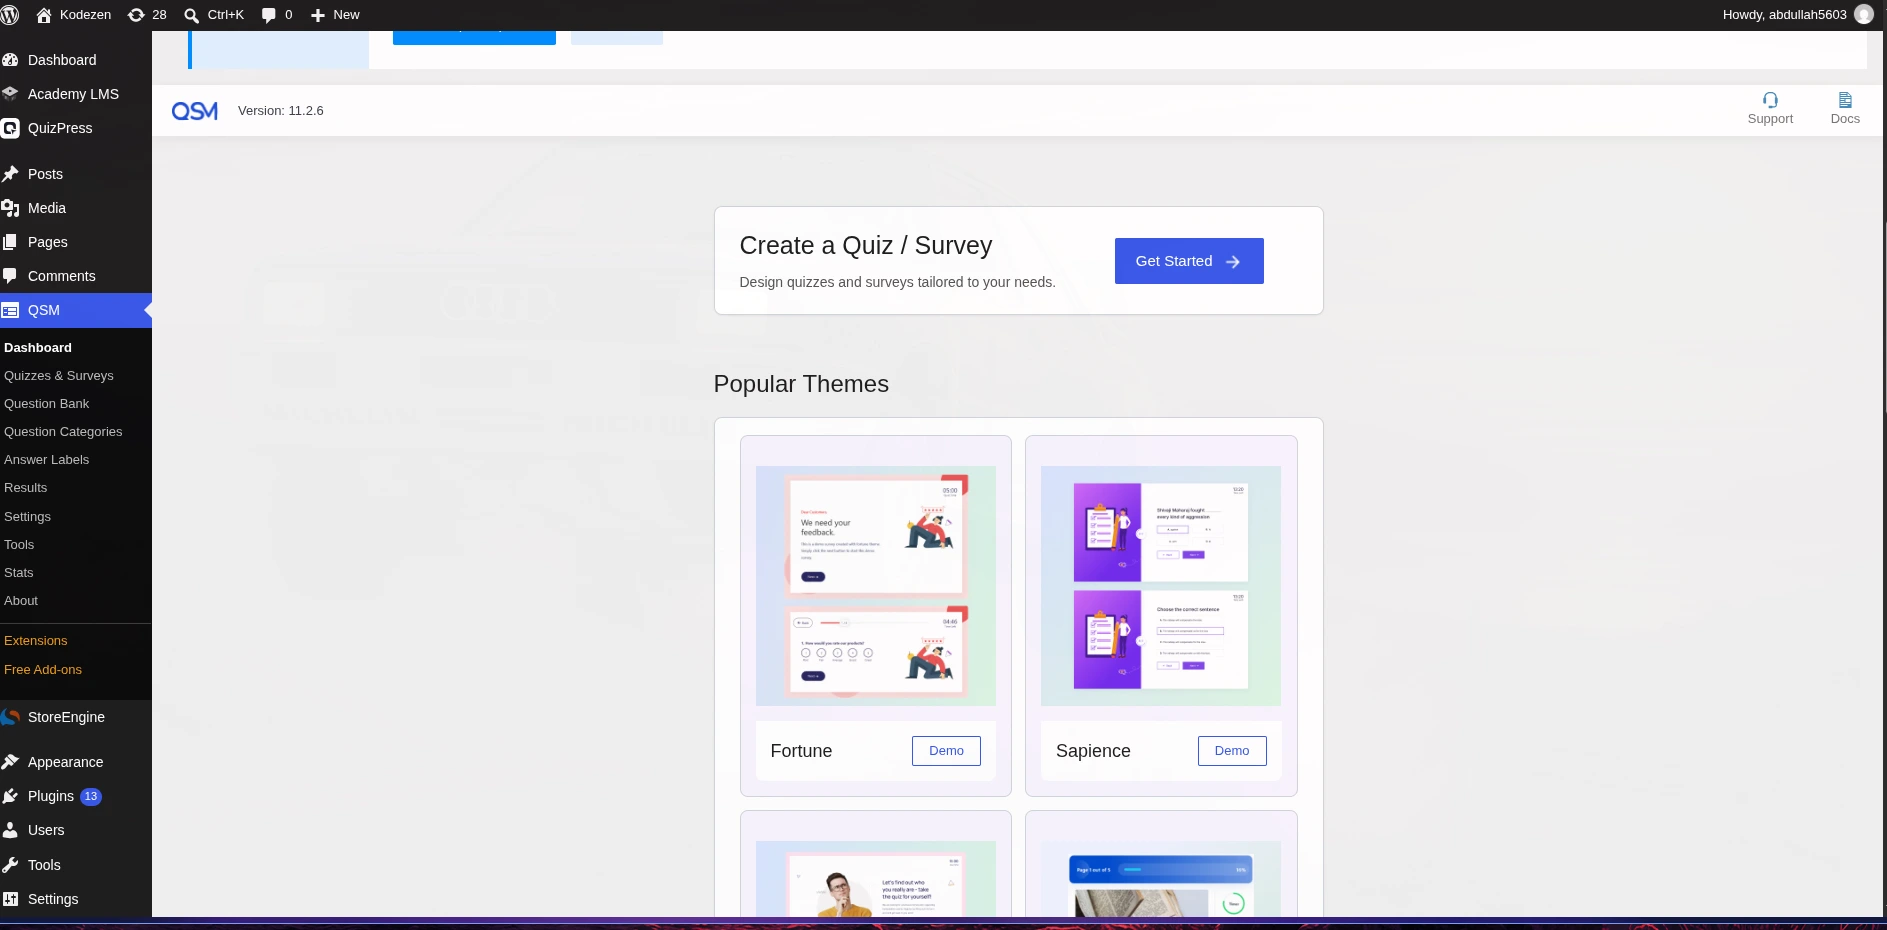Viewport: 1887px width, 930px height.
Task: Open the Free Add-ons link
Action: tap(43, 670)
